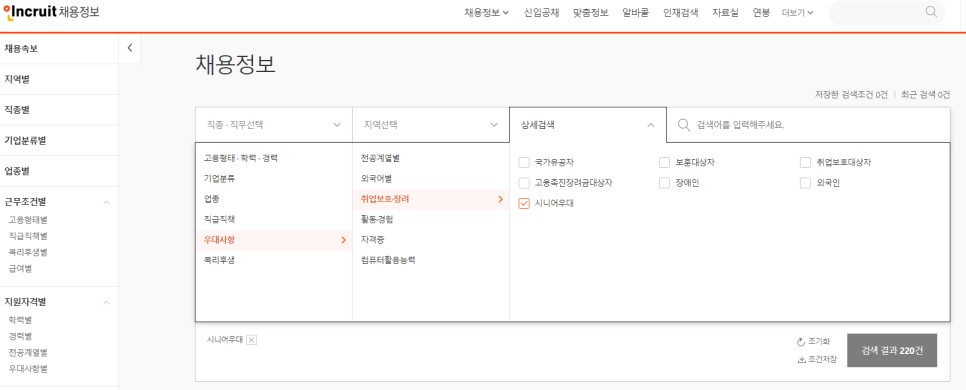Open 학력별 in the sidebar
The width and height of the screenshot is (966, 390).
pyautogui.click(x=20, y=320)
